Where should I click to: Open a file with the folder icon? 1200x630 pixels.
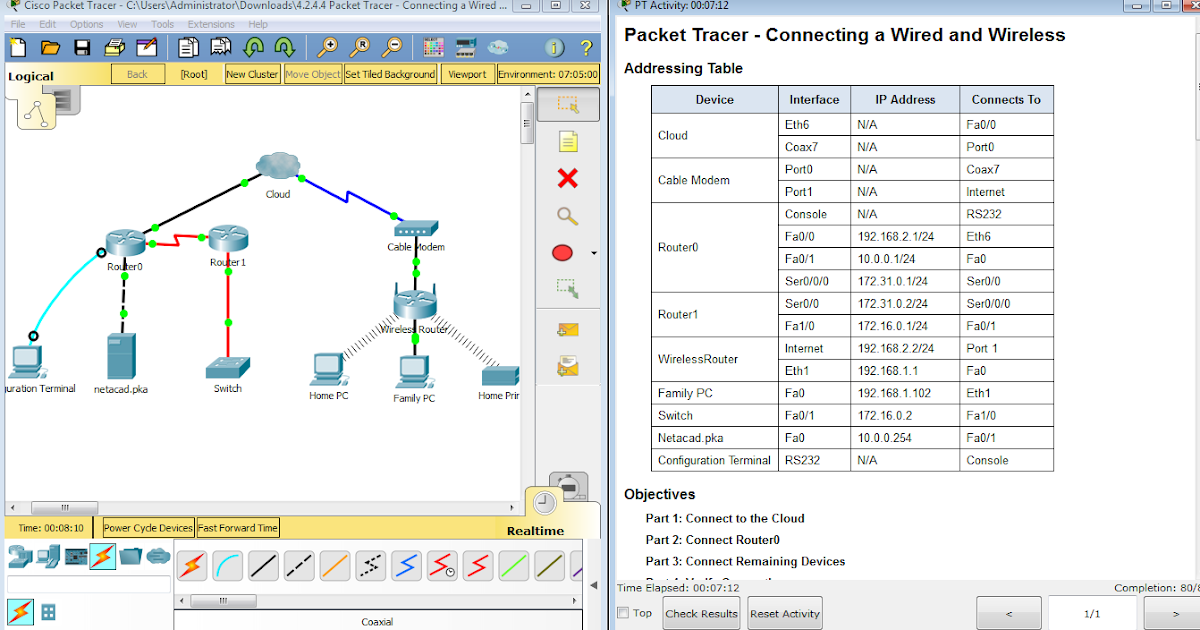click(50, 46)
